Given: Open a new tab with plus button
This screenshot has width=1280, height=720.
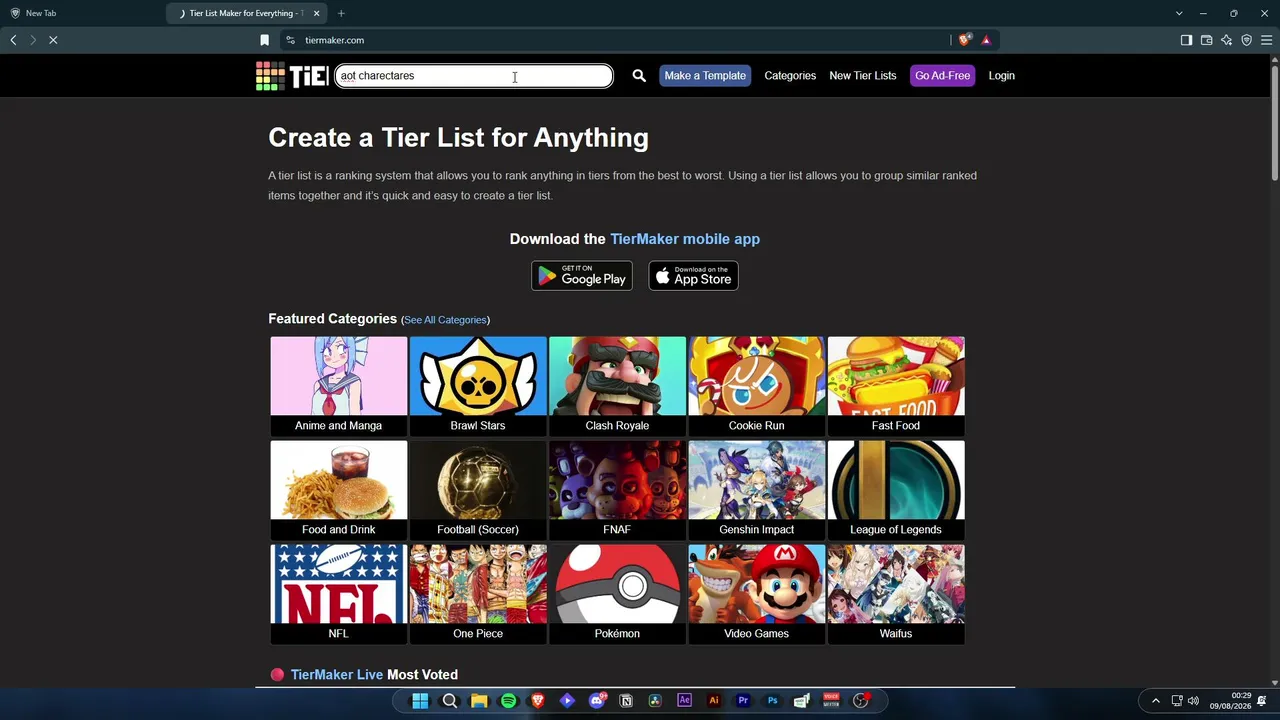Looking at the screenshot, I should [341, 13].
